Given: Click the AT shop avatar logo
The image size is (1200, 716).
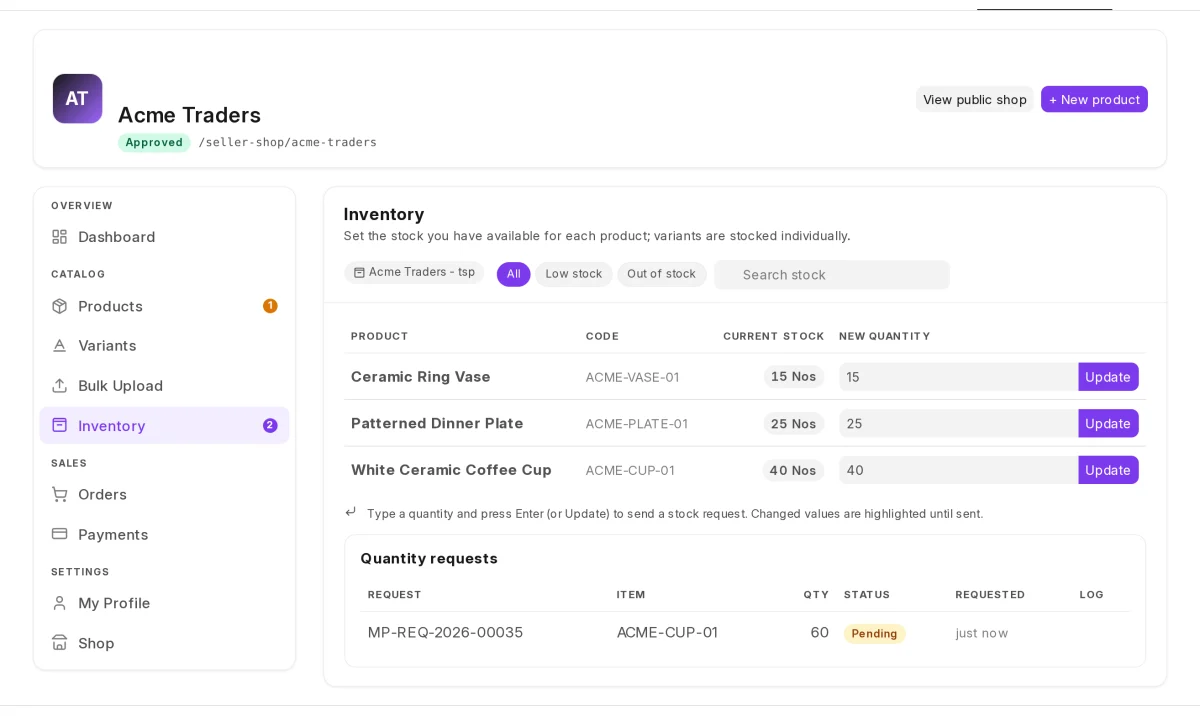Looking at the screenshot, I should (x=77, y=98).
